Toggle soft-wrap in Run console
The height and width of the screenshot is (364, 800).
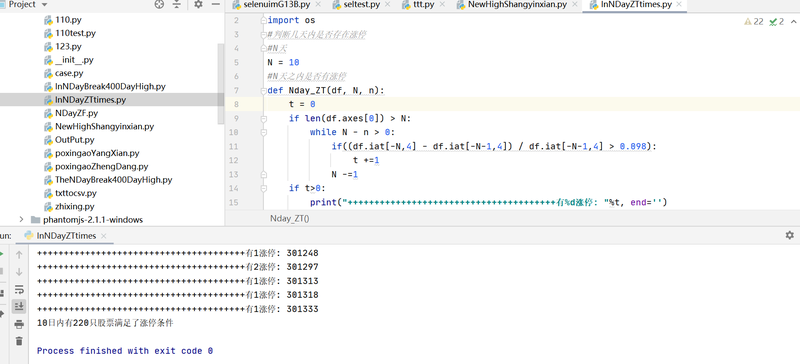[19, 289]
